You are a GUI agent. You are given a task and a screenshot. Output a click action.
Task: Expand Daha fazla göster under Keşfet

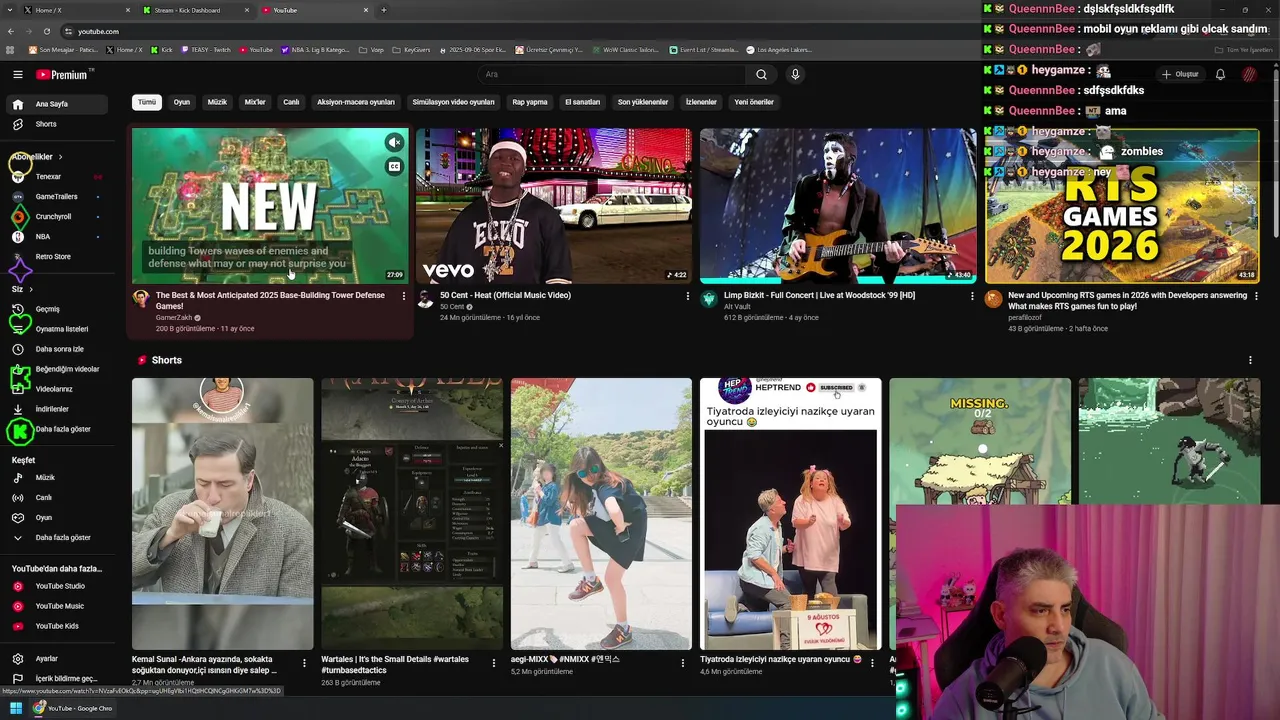56,538
